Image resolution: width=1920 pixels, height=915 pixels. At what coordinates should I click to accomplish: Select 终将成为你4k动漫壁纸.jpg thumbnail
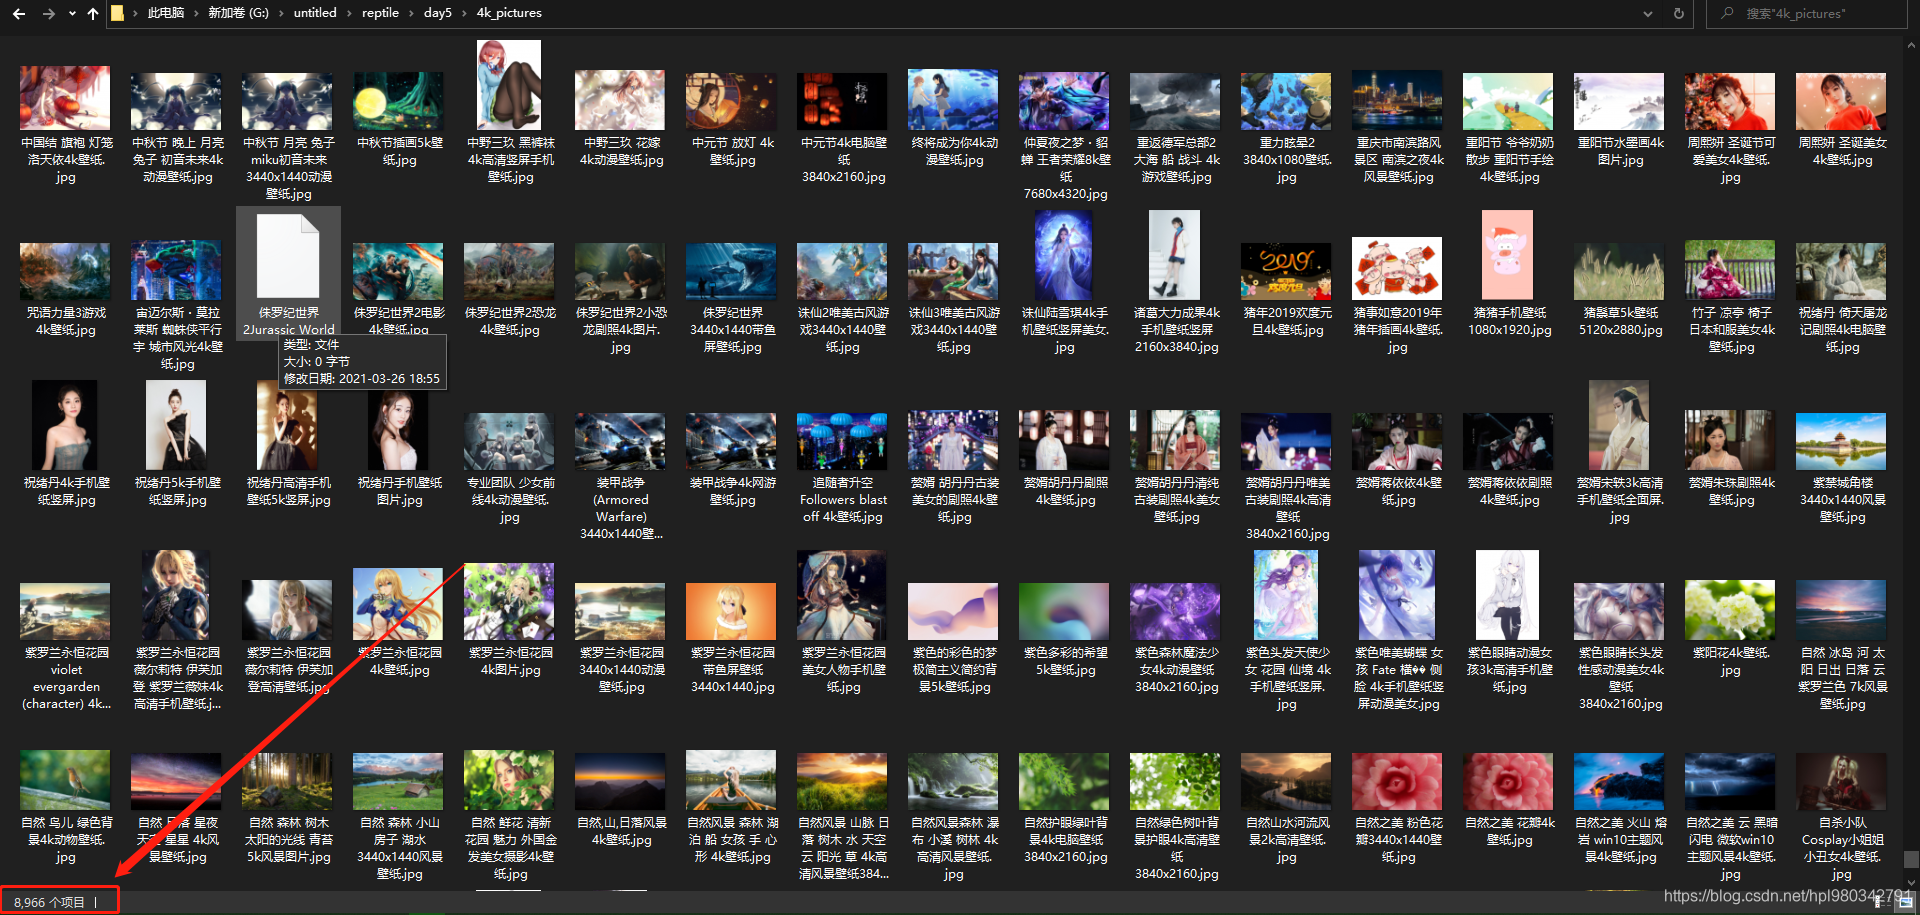tap(953, 100)
